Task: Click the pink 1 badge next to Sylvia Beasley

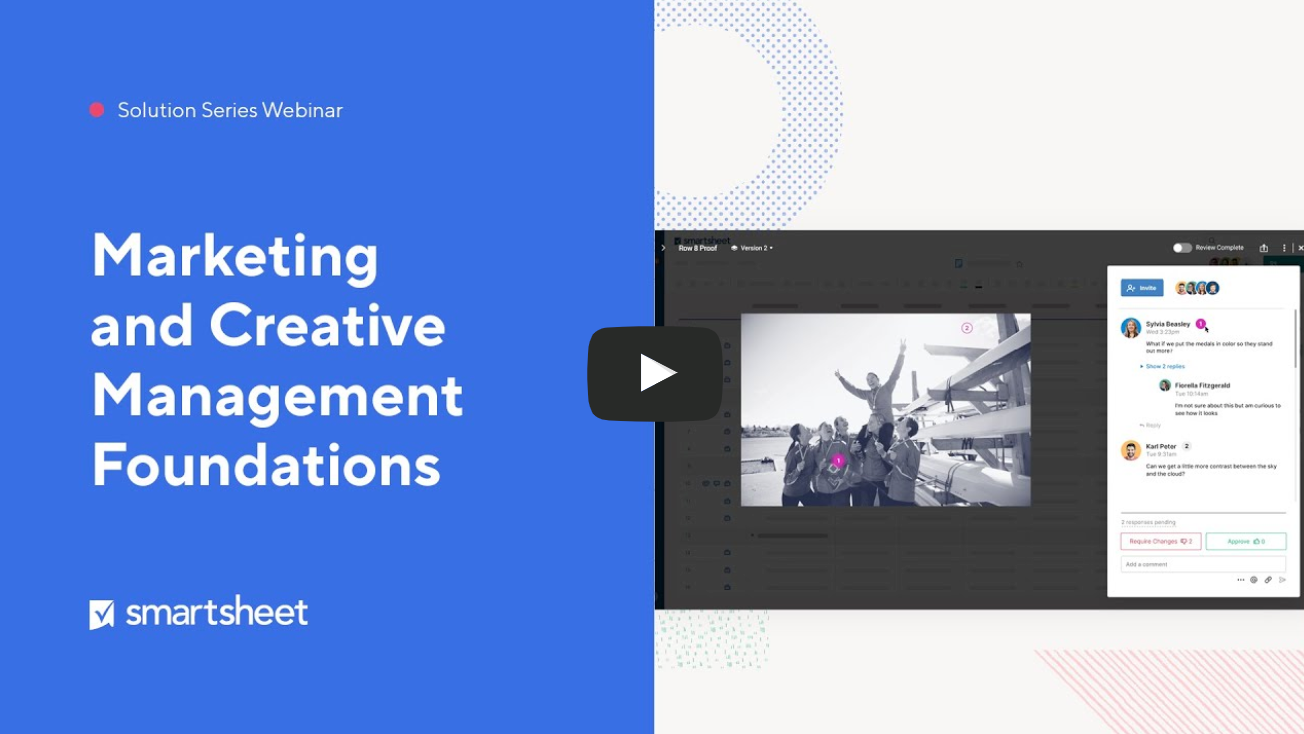Action: click(x=1200, y=324)
